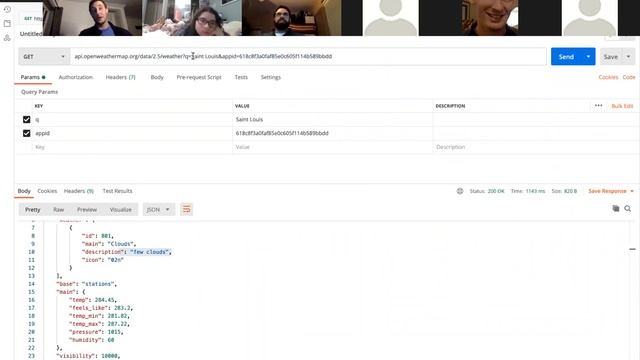Select the Pretty view button

[x=33, y=209]
